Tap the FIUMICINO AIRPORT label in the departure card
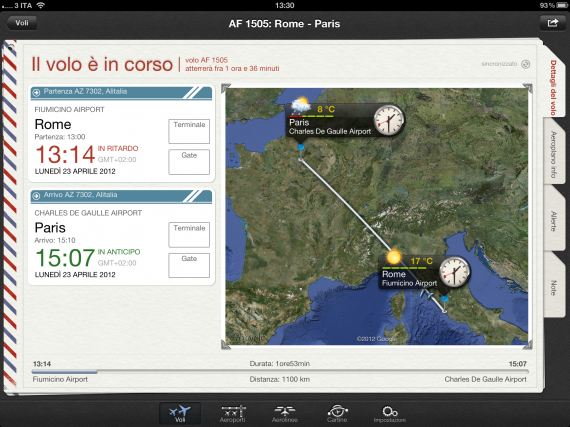570x427 pixels. click(69, 109)
